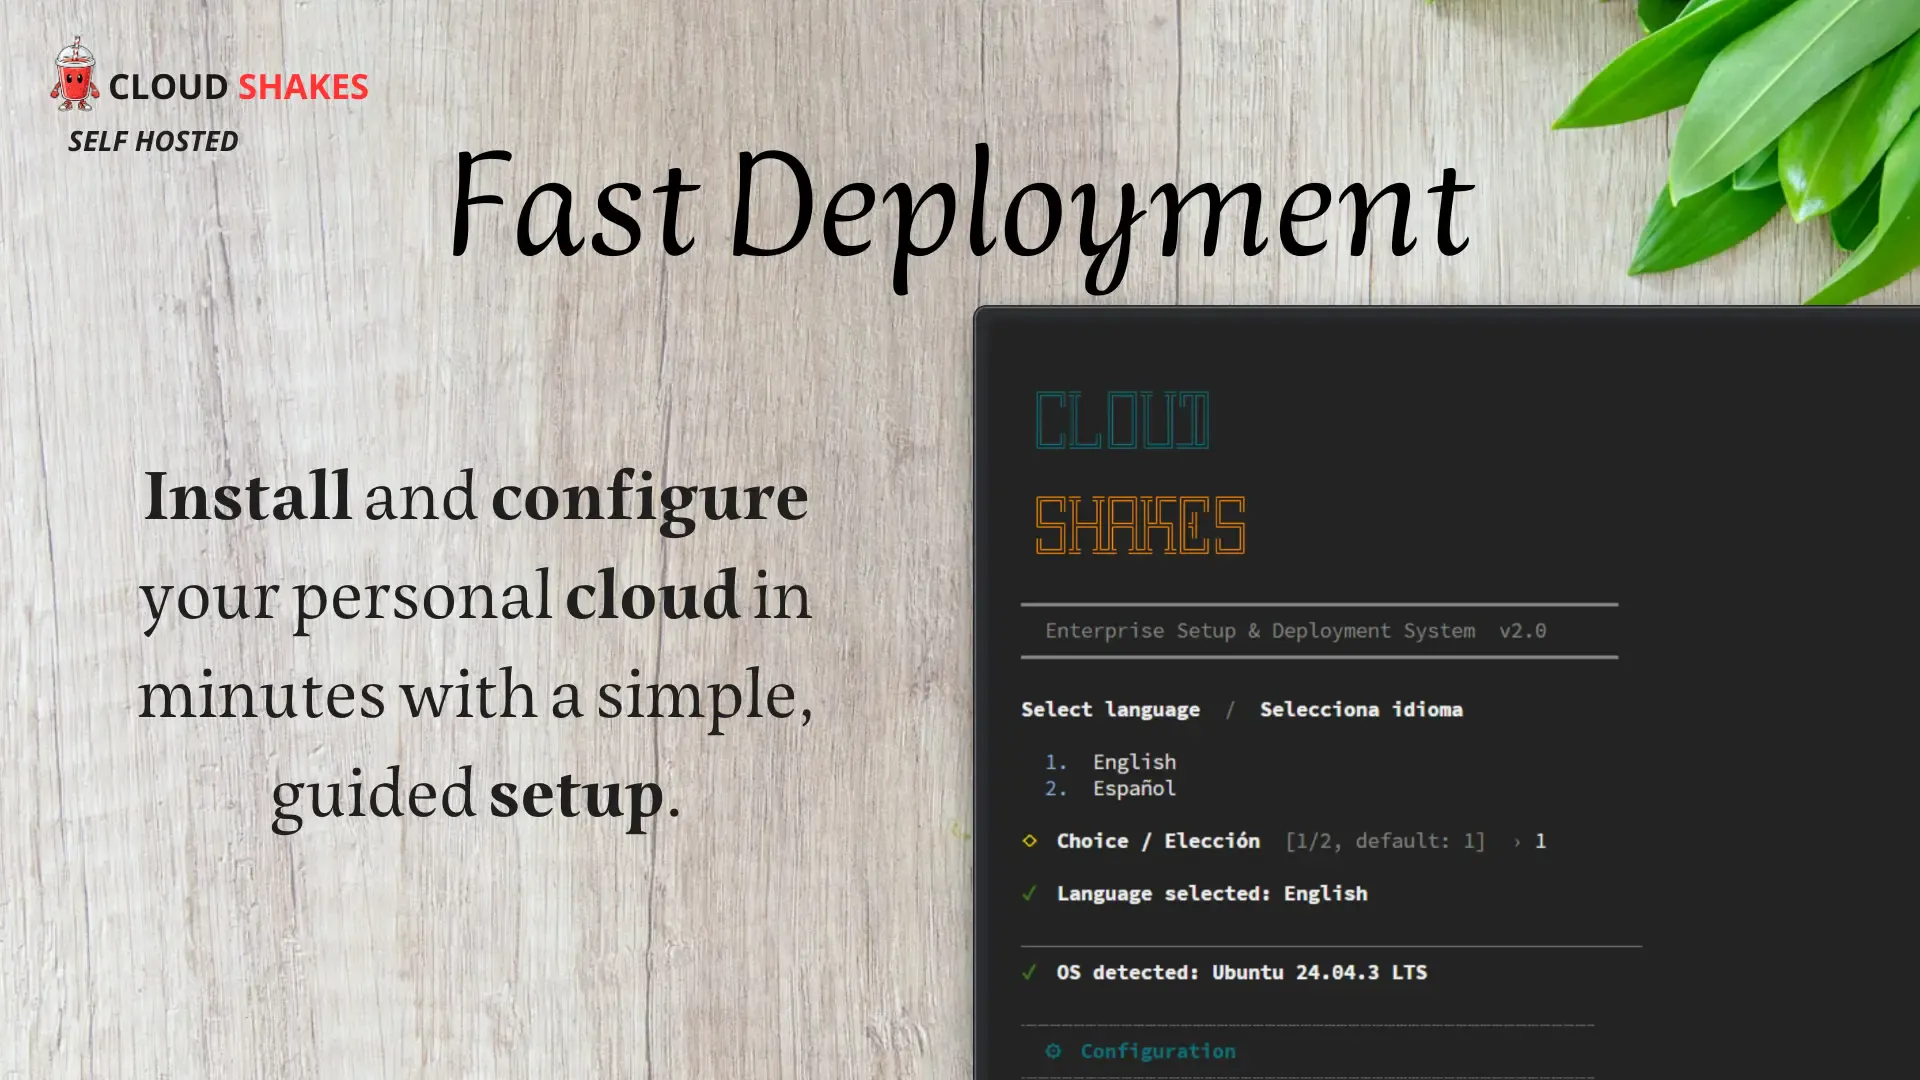Select the '1. English' option
Image resolution: width=1920 pixels, height=1080 pixels.
click(x=1110, y=762)
